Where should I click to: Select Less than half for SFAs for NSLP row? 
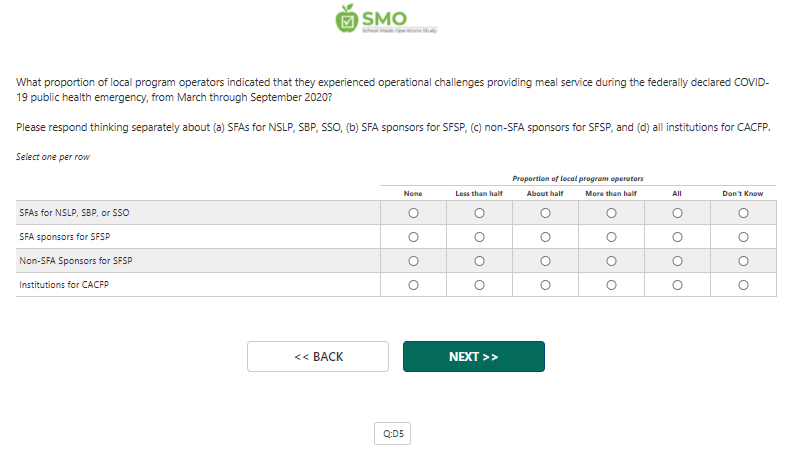pyautogui.click(x=479, y=213)
